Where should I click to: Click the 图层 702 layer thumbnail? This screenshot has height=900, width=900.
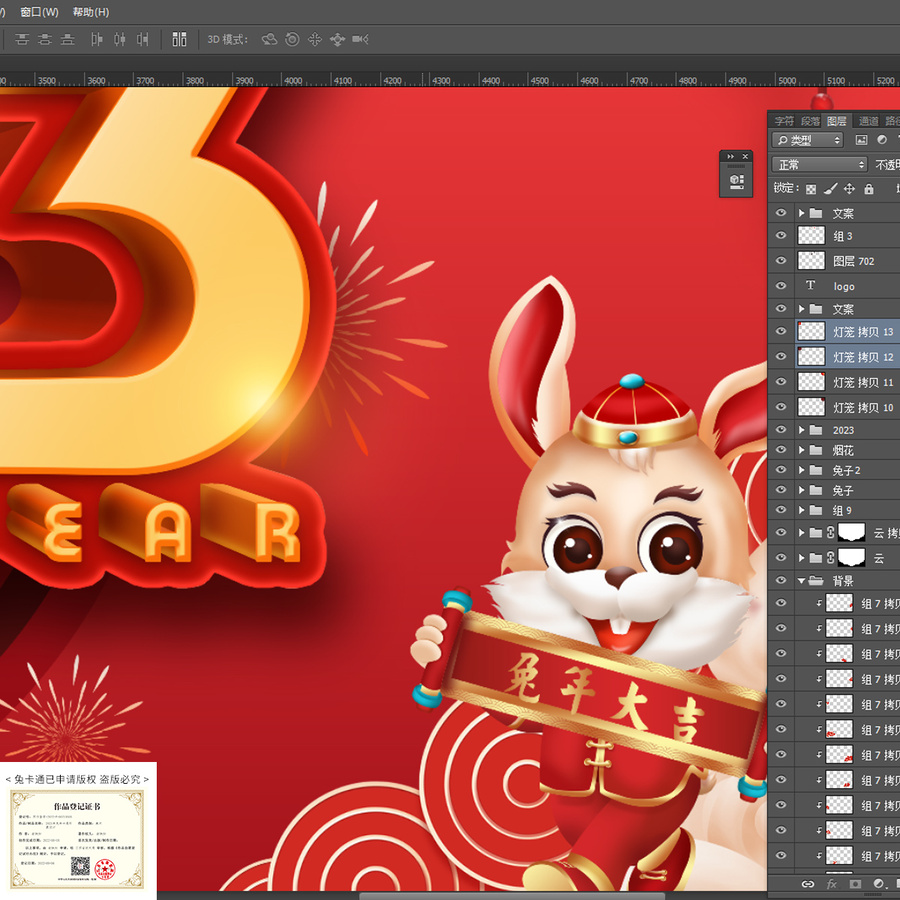[x=812, y=261]
